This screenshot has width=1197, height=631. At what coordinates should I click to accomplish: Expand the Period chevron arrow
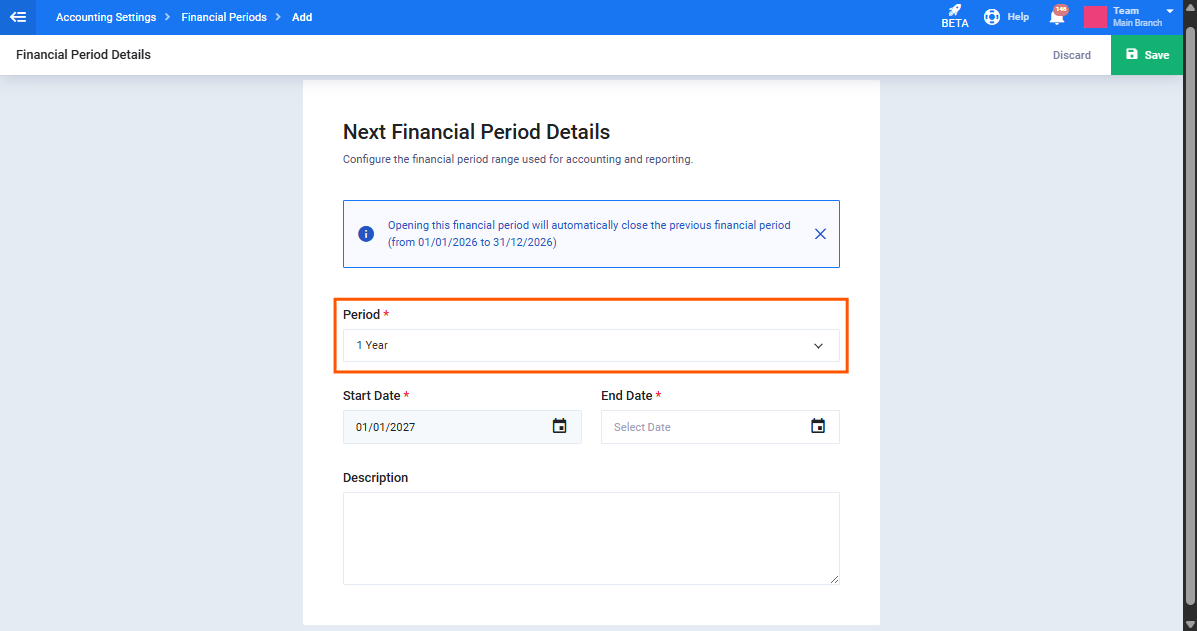pos(818,346)
